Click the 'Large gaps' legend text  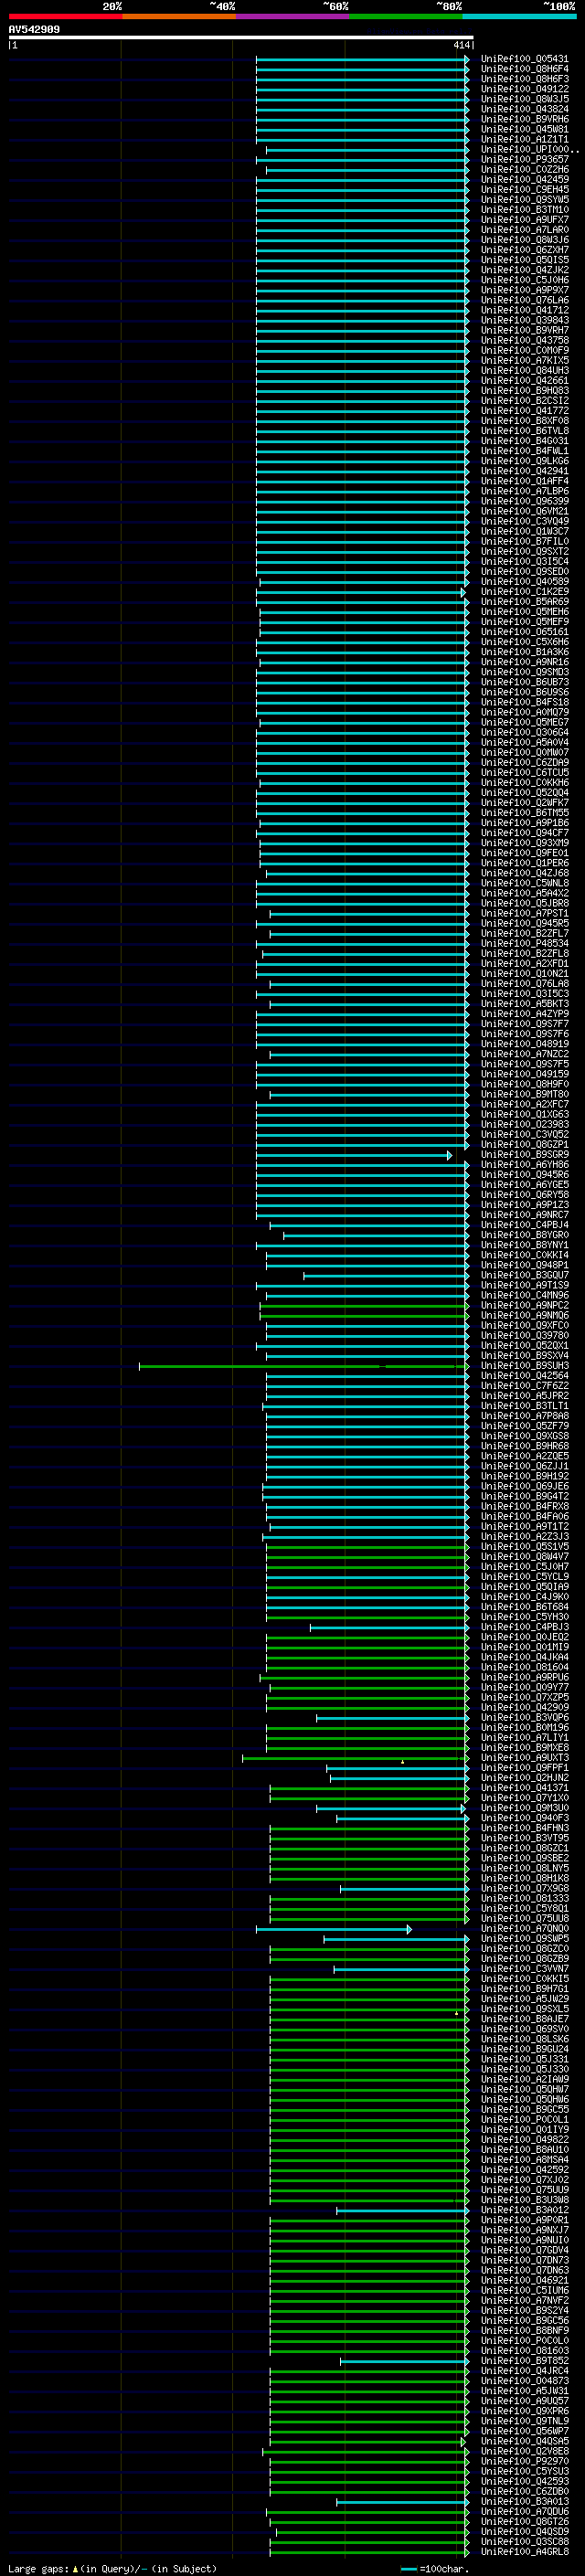112,2568
